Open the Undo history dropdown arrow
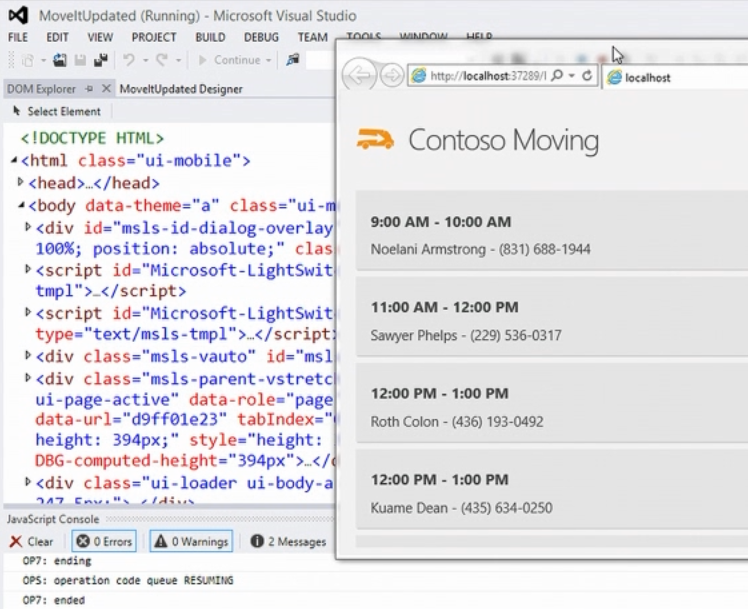The height and width of the screenshot is (609, 748). point(145,61)
